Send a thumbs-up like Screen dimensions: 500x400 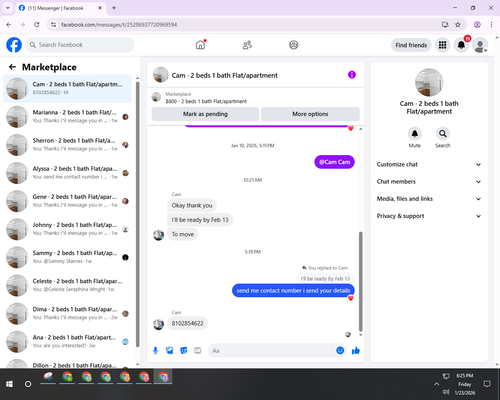(x=356, y=350)
